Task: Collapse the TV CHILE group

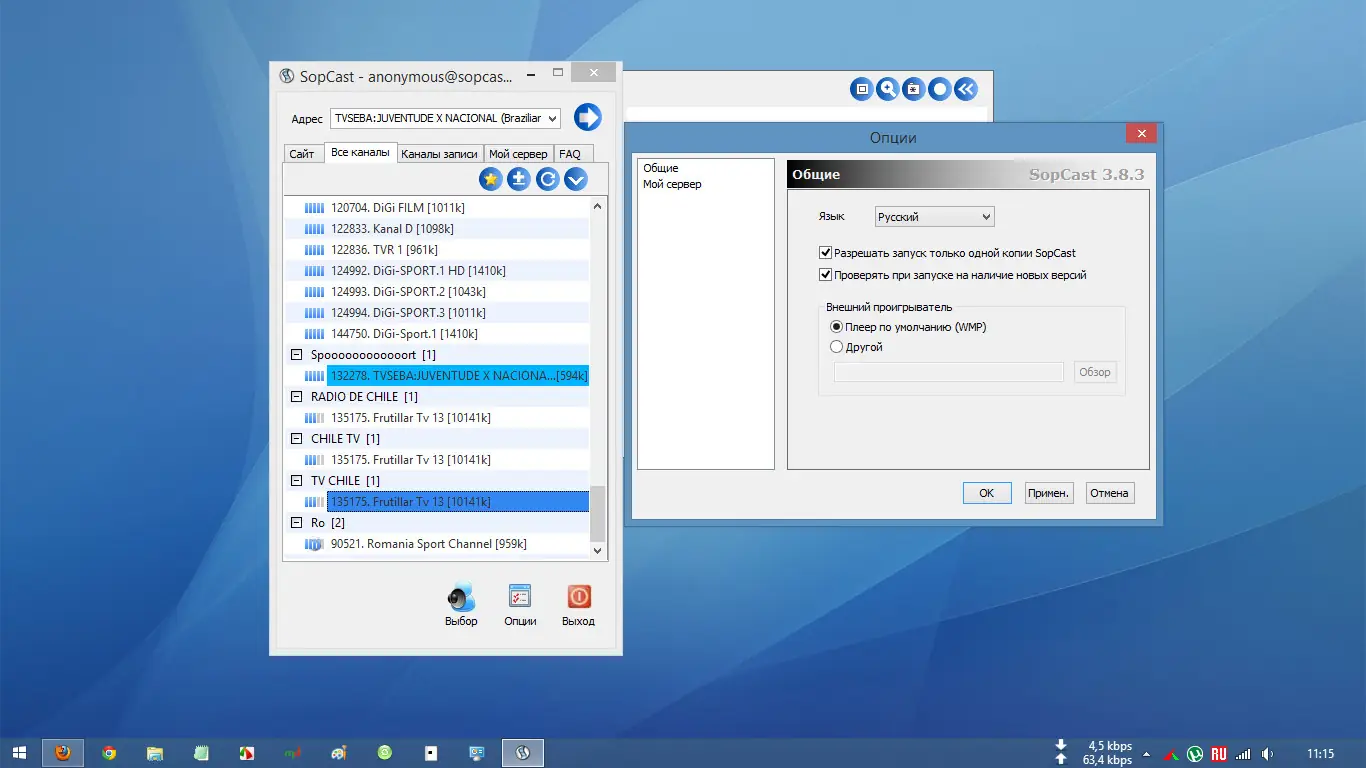Action: 297,481
